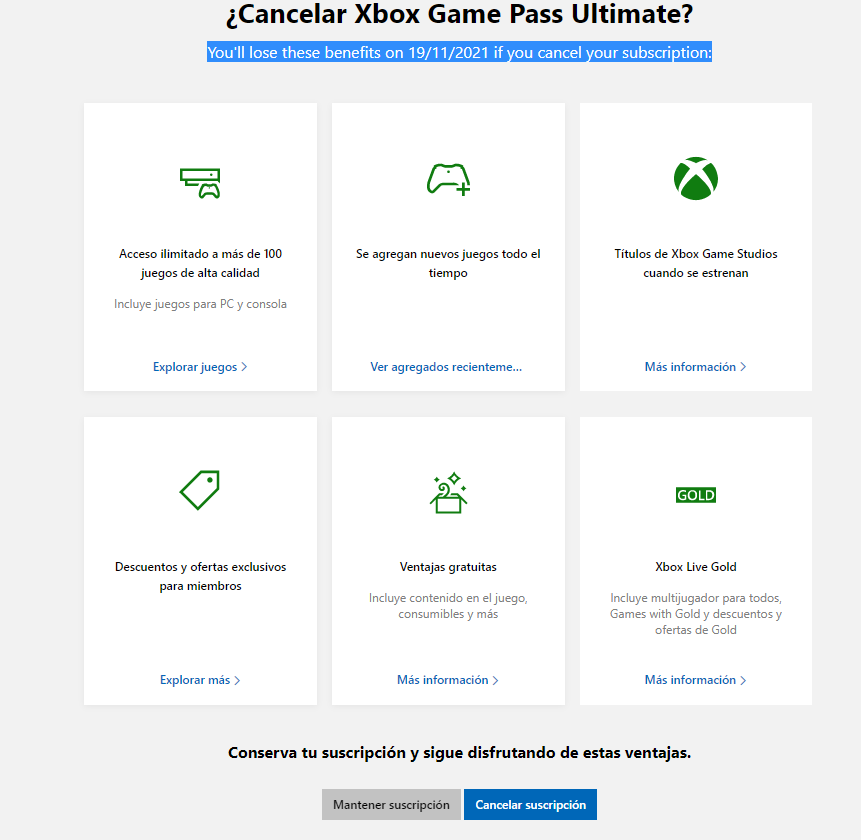This screenshot has width=861, height=840.
Task: Click the 'Ventajas gratuitas' title
Action: (x=448, y=567)
